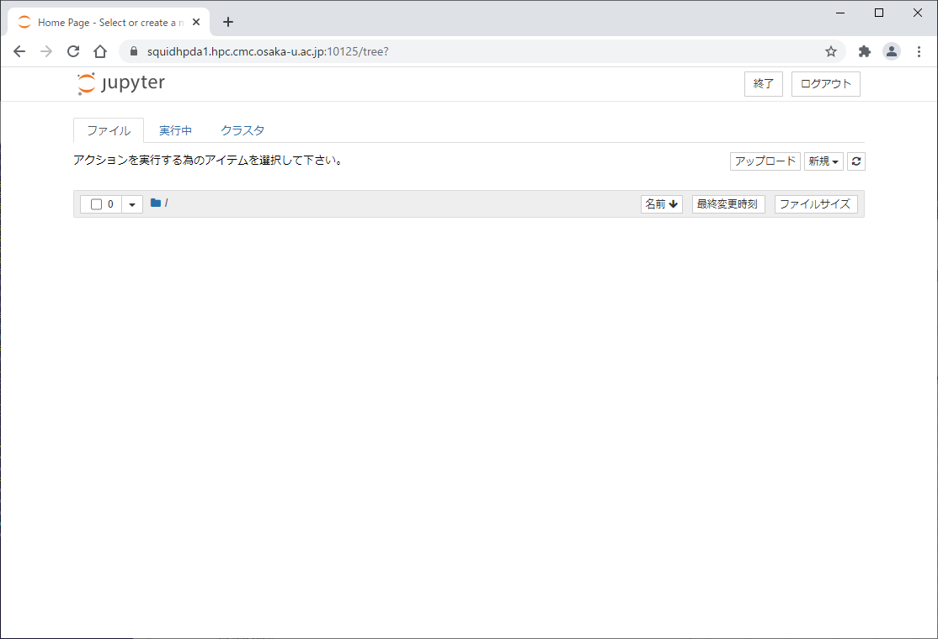Sort files by 名前 column
This screenshot has width=938, height=639.
[x=661, y=204]
